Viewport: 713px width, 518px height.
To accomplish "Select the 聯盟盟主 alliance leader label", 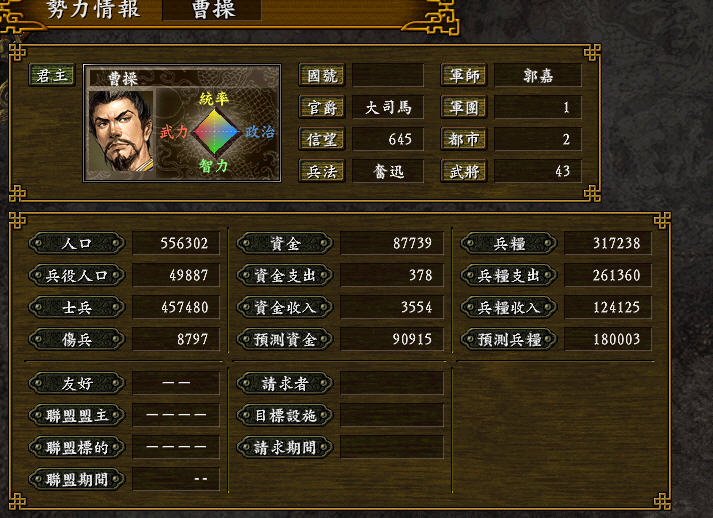I will tap(77, 415).
